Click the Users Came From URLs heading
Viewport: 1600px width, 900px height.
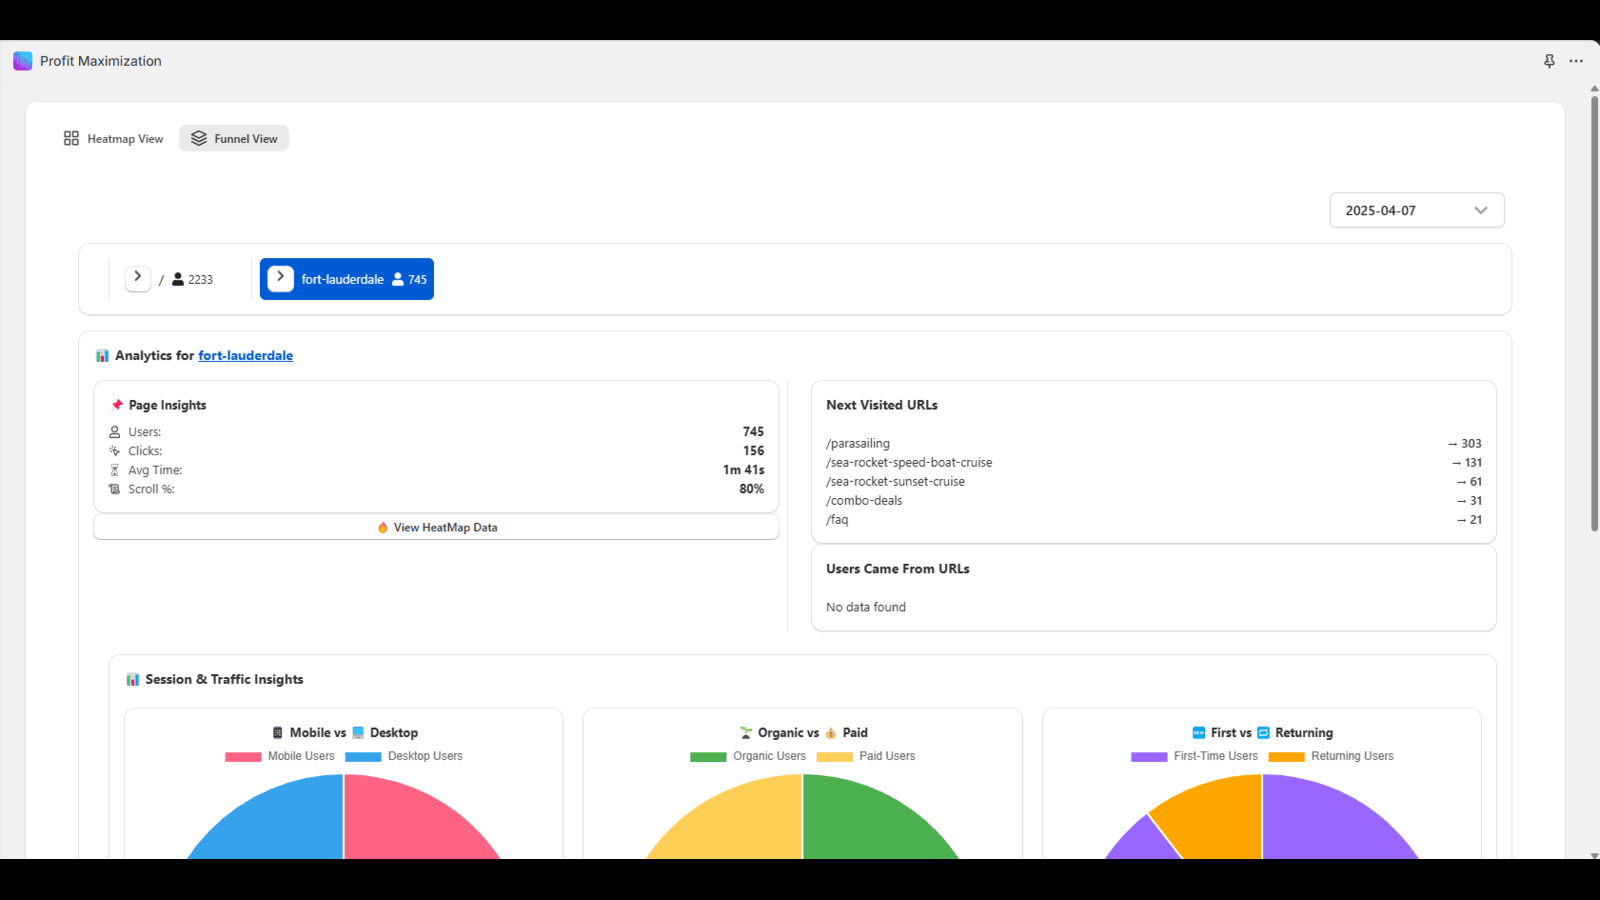898,569
